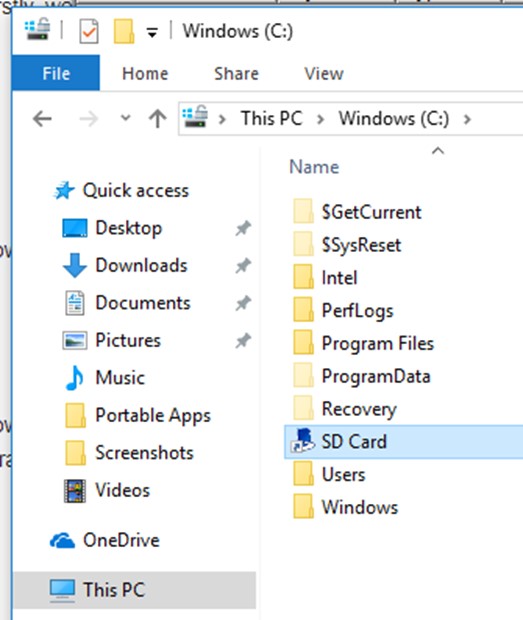Select OneDrive in navigation pane

(x=121, y=540)
